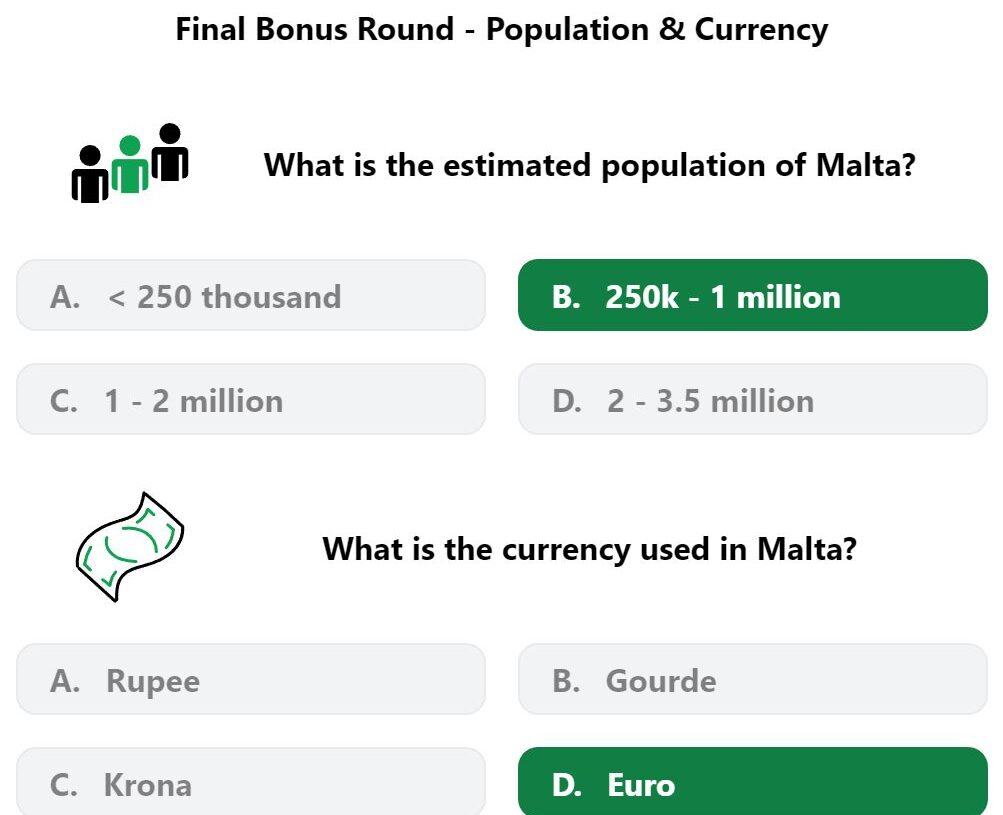Viewport: 1003px width, 815px height.
Task: Pick option C. 1 - 2 million
Action: [251, 399]
